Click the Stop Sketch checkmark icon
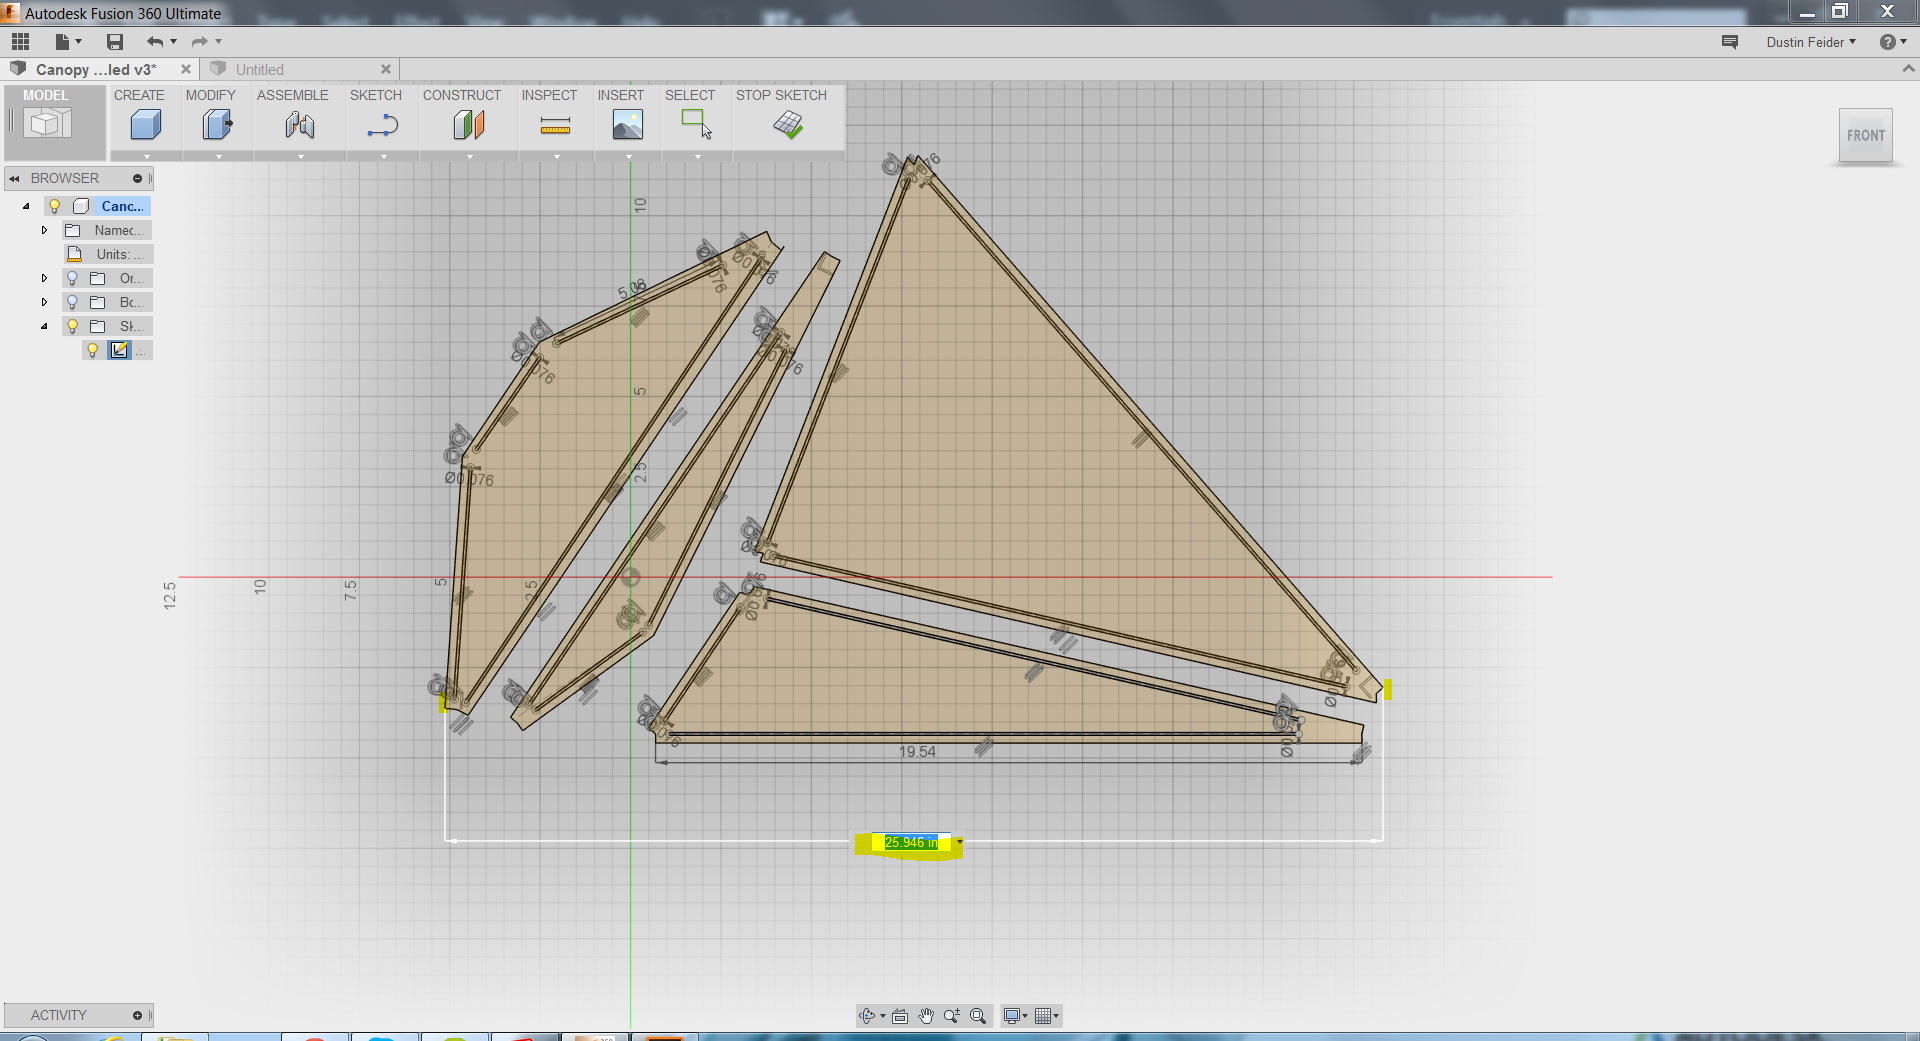 (788, 125)
